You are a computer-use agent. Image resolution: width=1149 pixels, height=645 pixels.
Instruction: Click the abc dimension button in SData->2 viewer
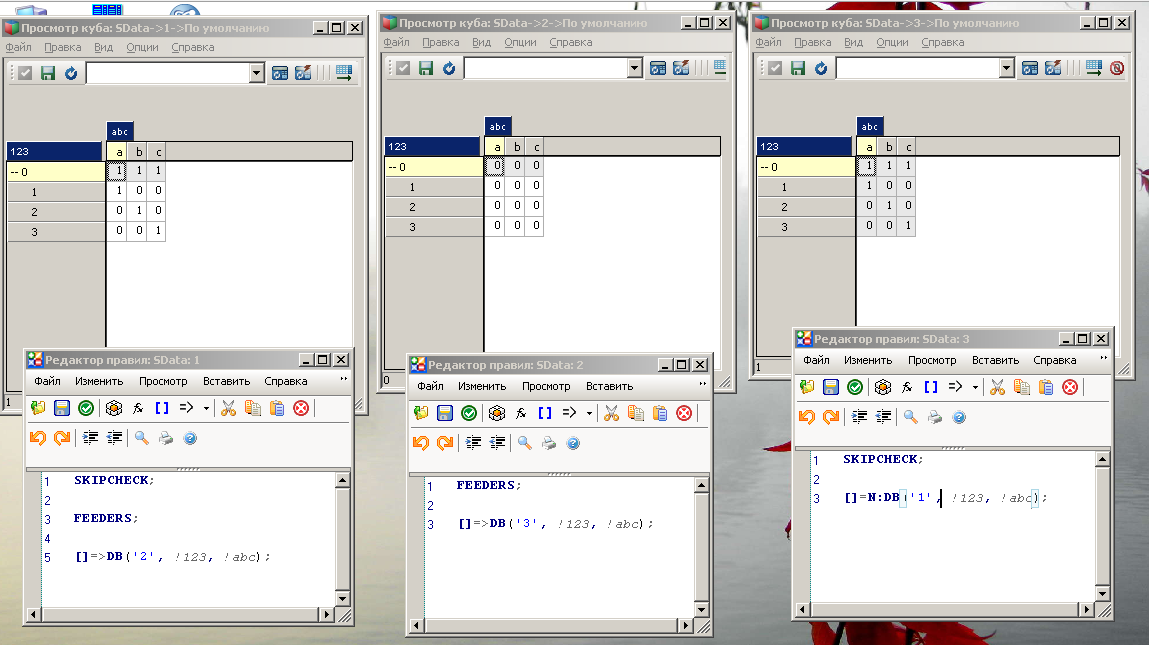tap(497, 126)
